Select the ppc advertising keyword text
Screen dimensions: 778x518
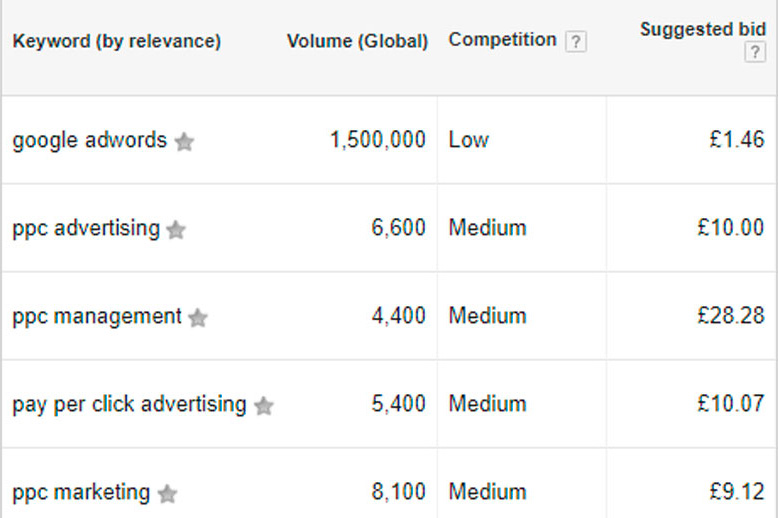coord(86,228)
